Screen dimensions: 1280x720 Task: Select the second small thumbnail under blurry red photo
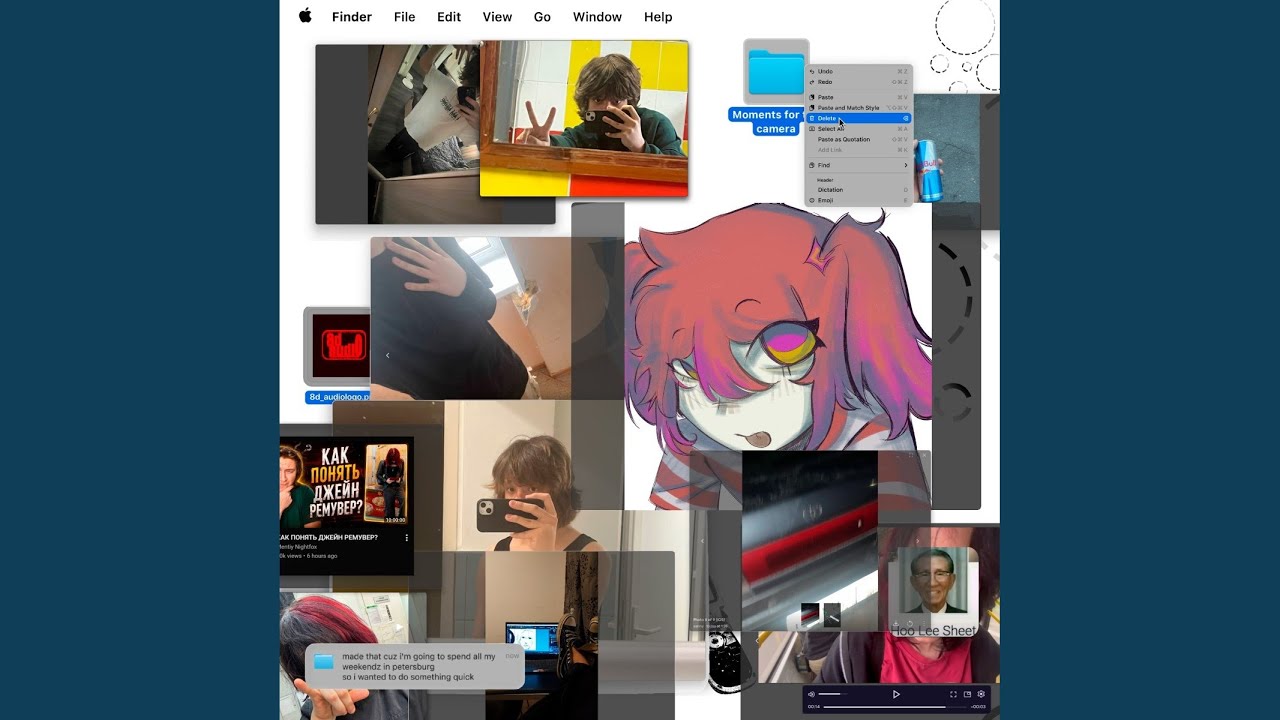tap(832, 614)
